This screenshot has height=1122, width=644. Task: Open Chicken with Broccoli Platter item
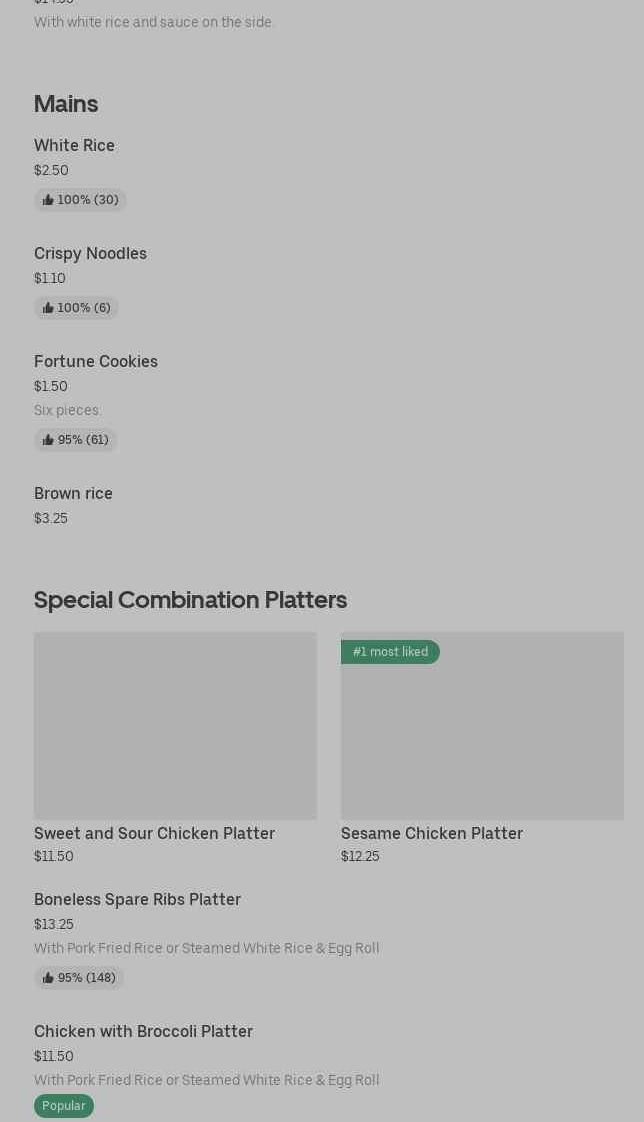click(143, 1032)
